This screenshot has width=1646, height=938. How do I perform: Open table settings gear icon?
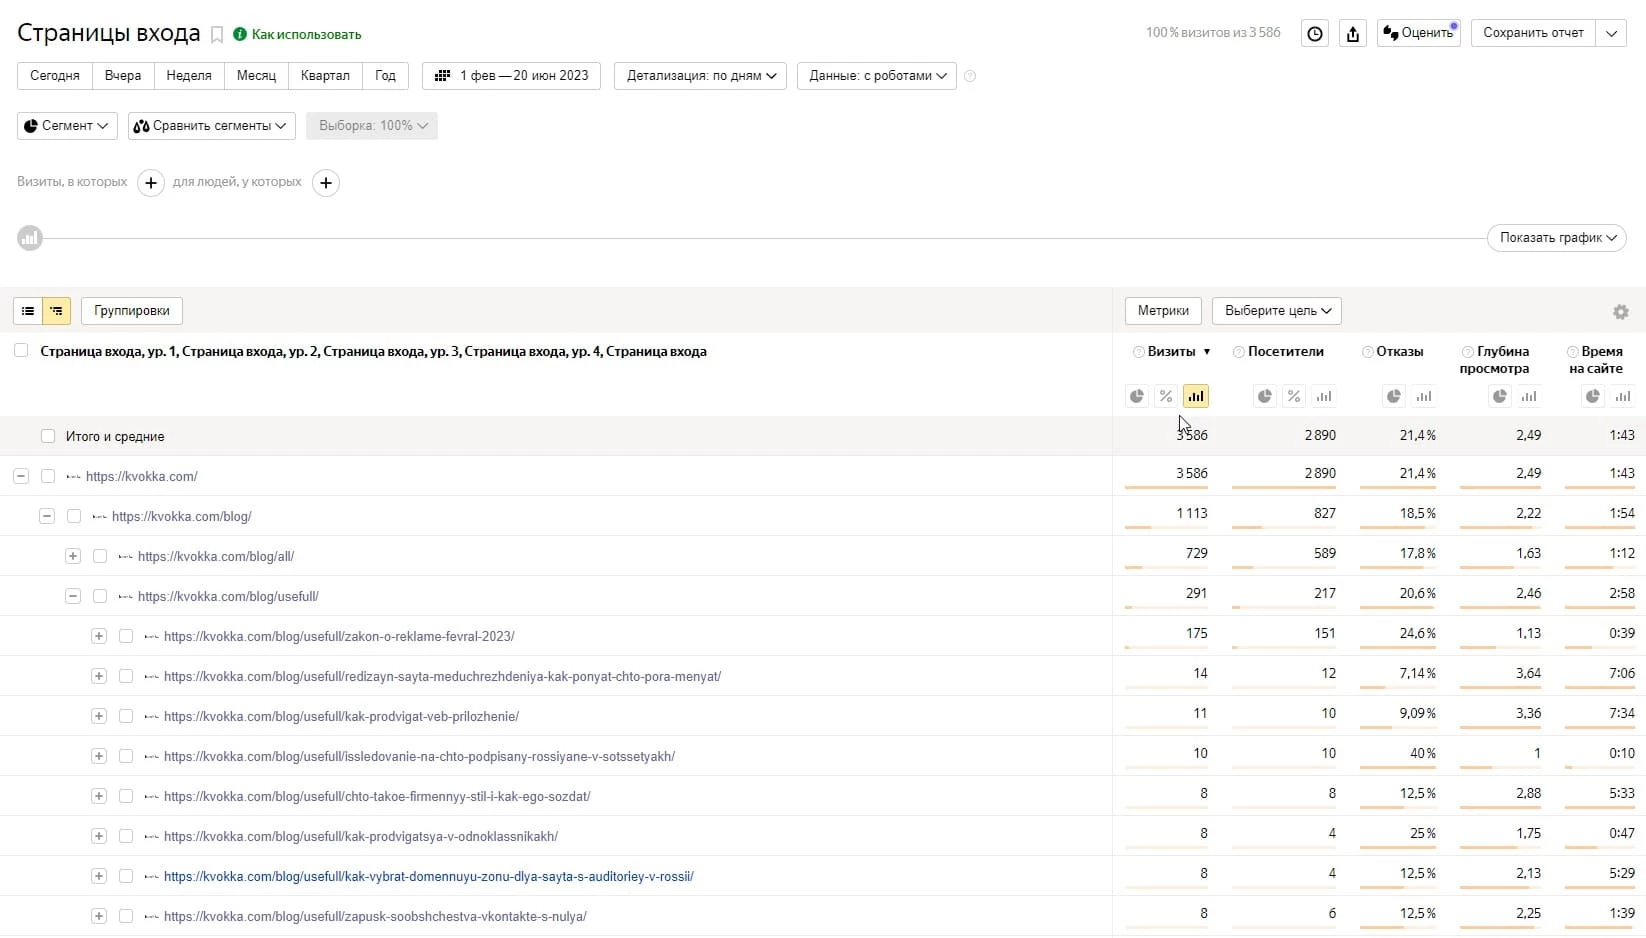1621,312
